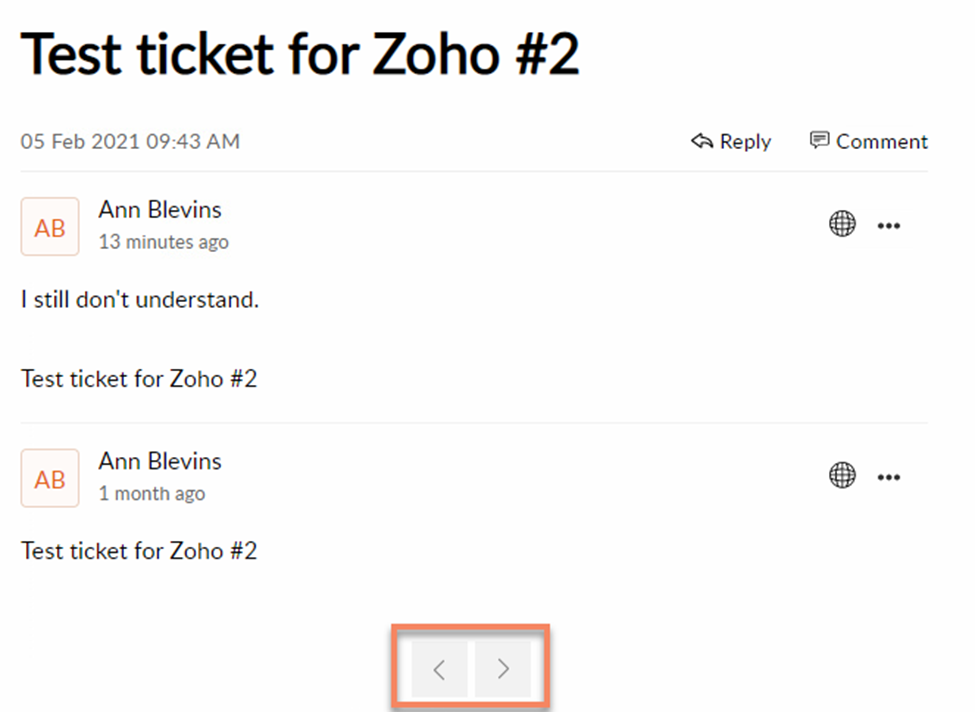Click the ticket title heading
The width and height of the screenshot is (975, 712).
coord(300,55)
